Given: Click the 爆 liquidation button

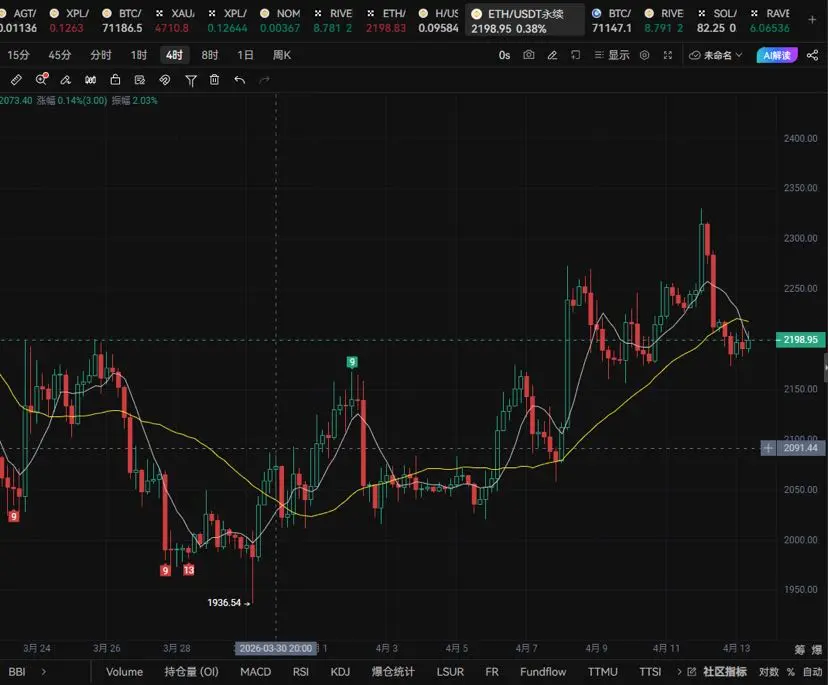Looking at the screenshot, I should click(x=817, y=649).
